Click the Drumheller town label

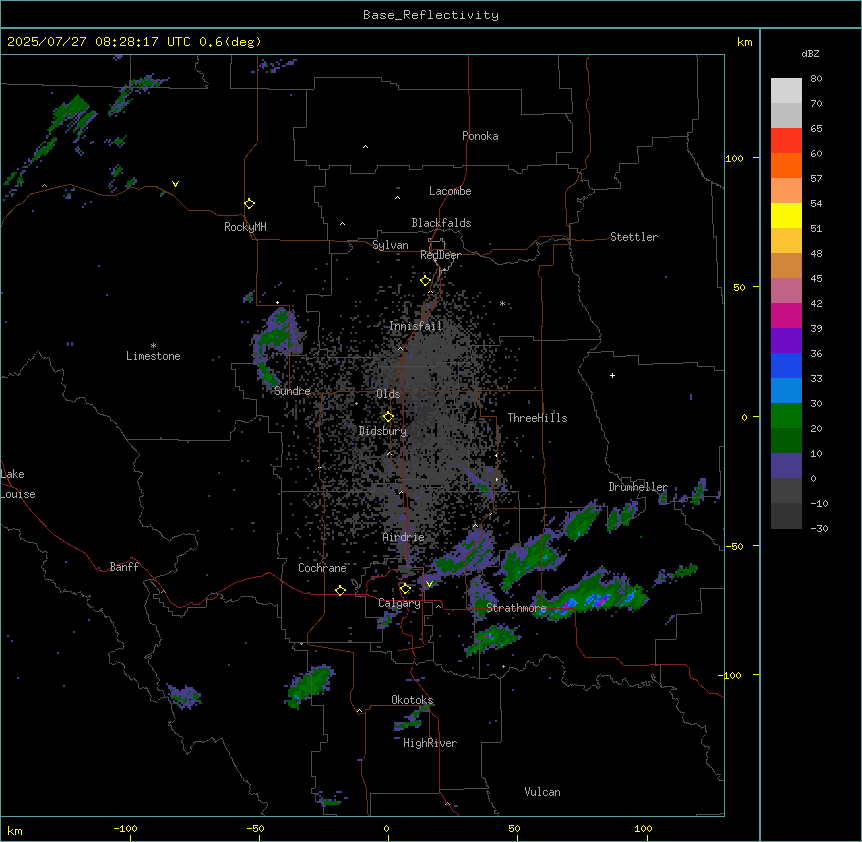click(x=638, y=487)
